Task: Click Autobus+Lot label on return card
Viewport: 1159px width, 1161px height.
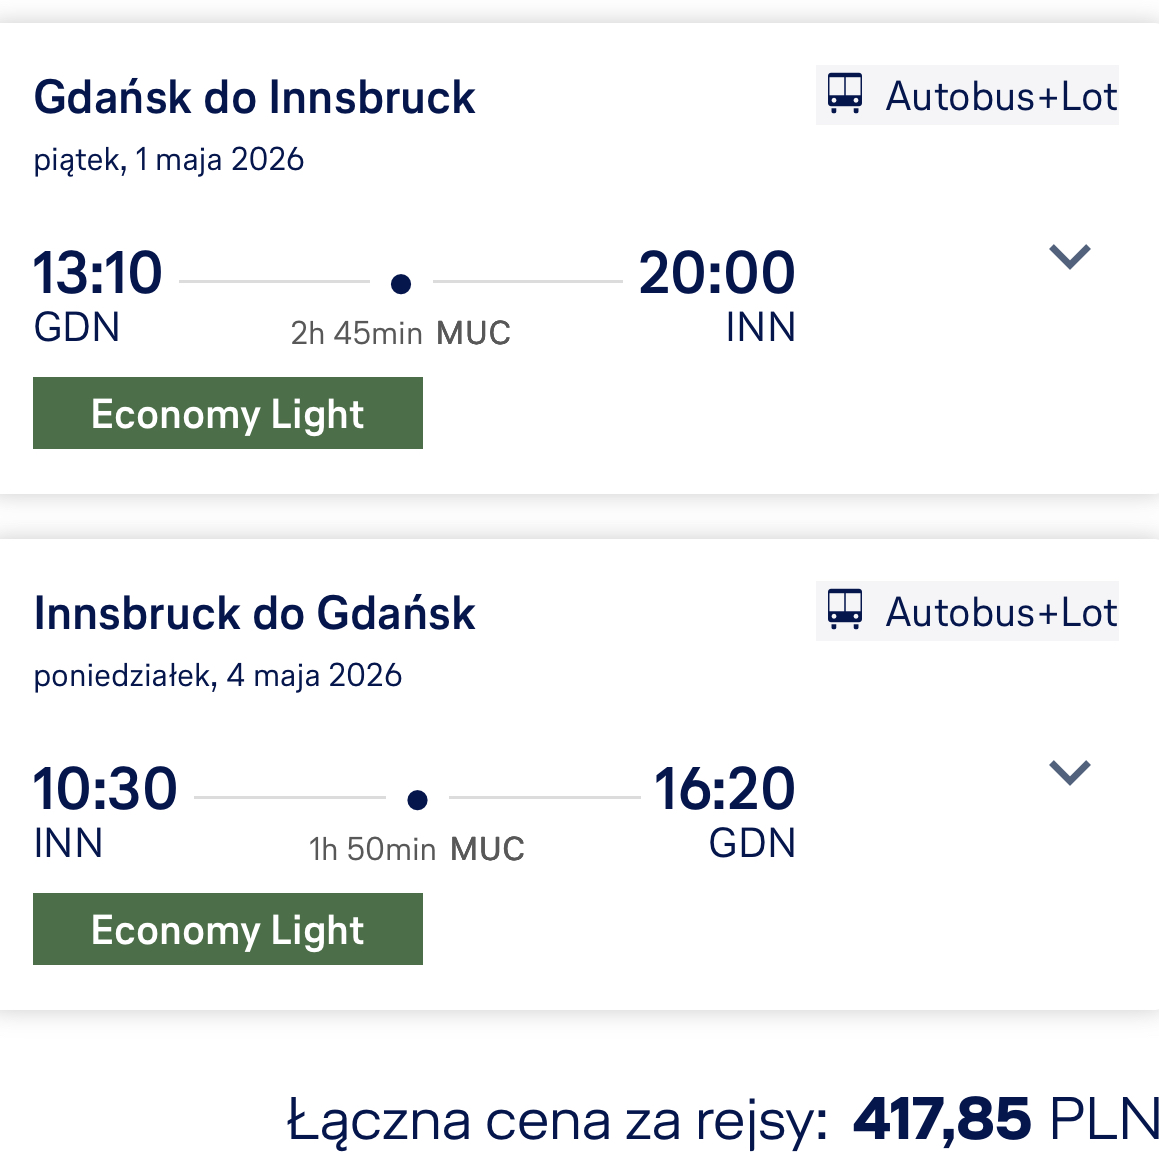Action: tap(1001, 612)
